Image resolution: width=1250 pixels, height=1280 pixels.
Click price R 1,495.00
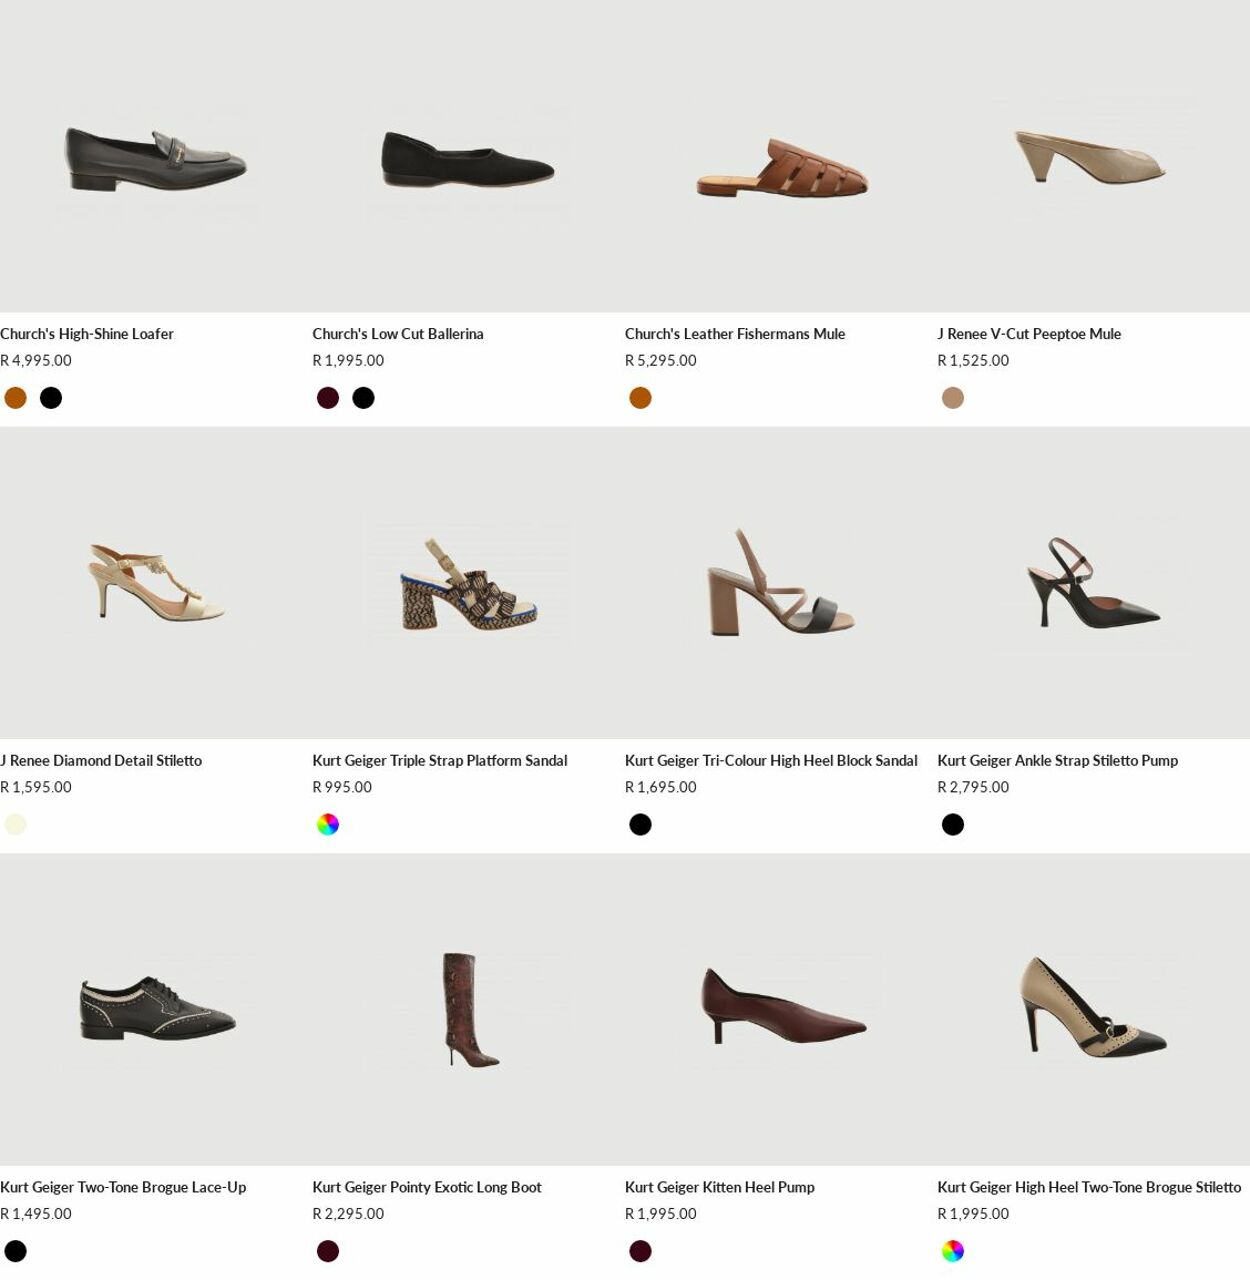36,1214
